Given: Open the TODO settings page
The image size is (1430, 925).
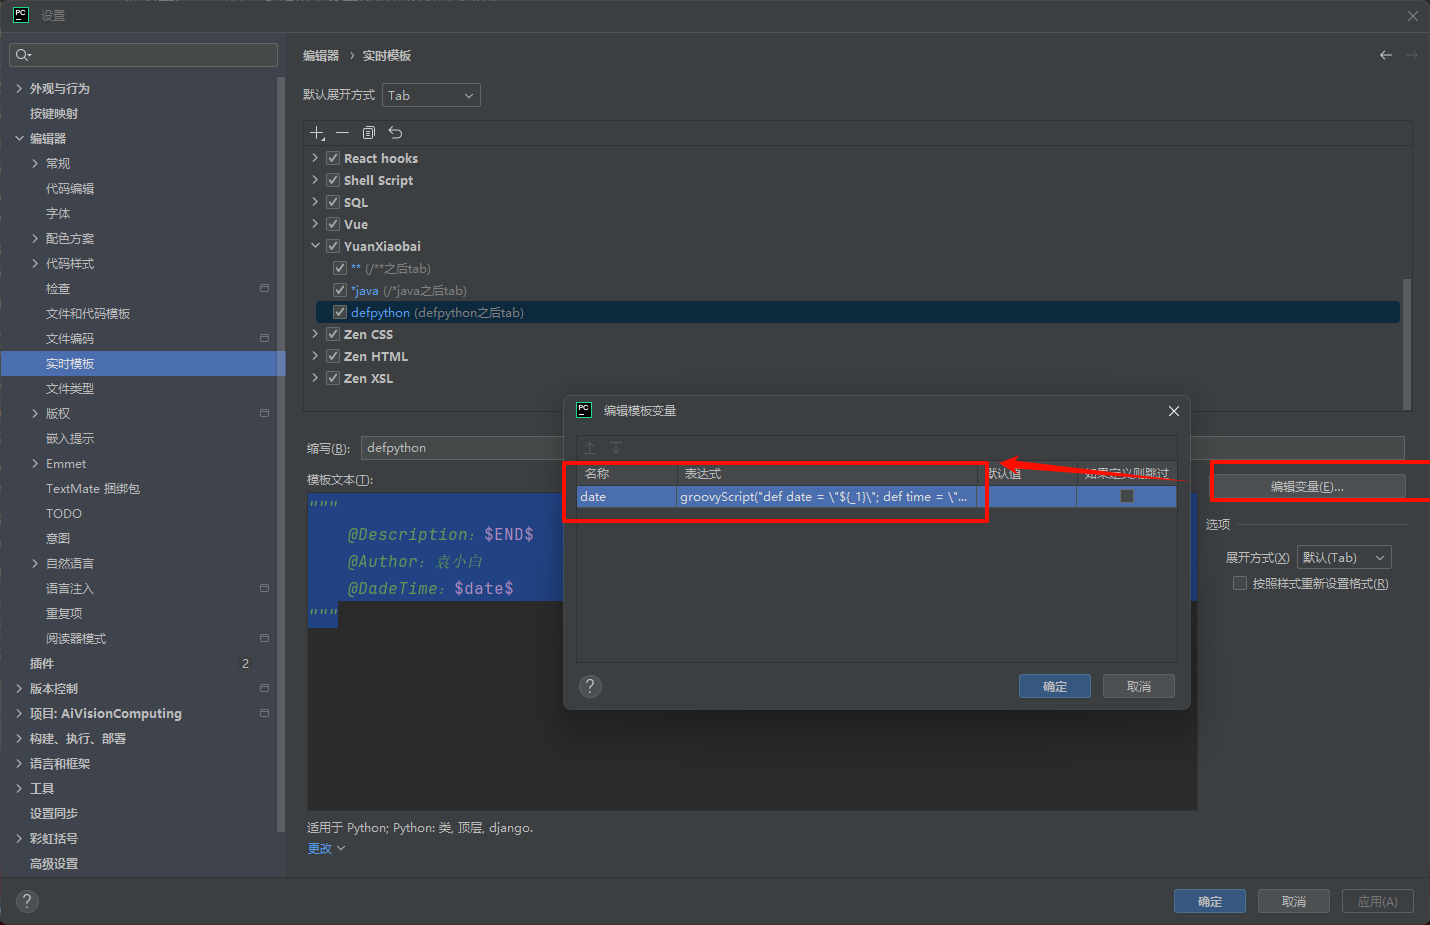Looking at the screenshot, I should [x=64, y=513].
